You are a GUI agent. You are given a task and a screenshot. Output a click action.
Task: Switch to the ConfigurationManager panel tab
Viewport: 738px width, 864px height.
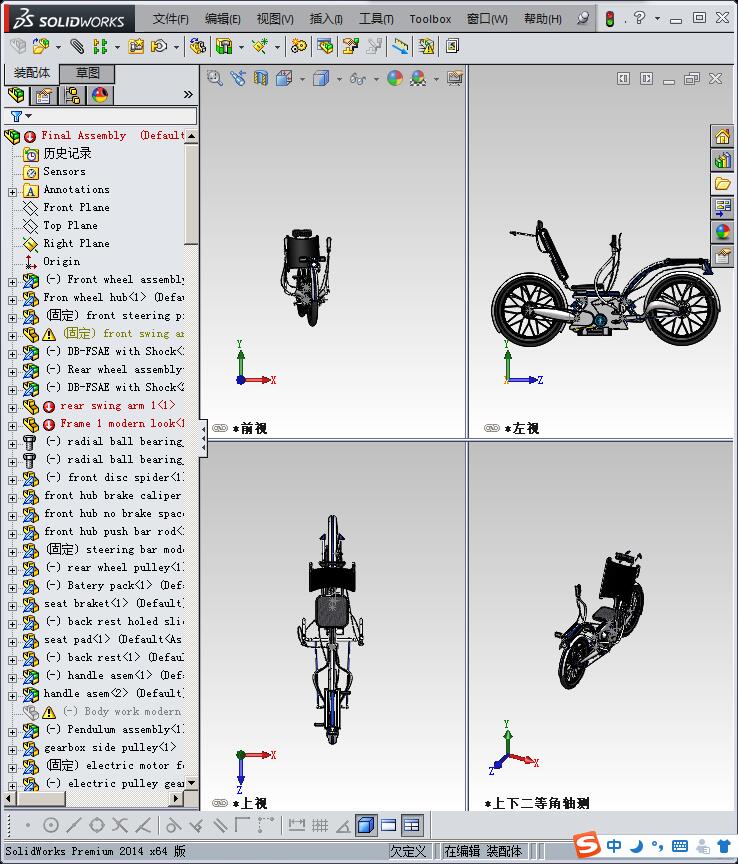click(72, 96)
